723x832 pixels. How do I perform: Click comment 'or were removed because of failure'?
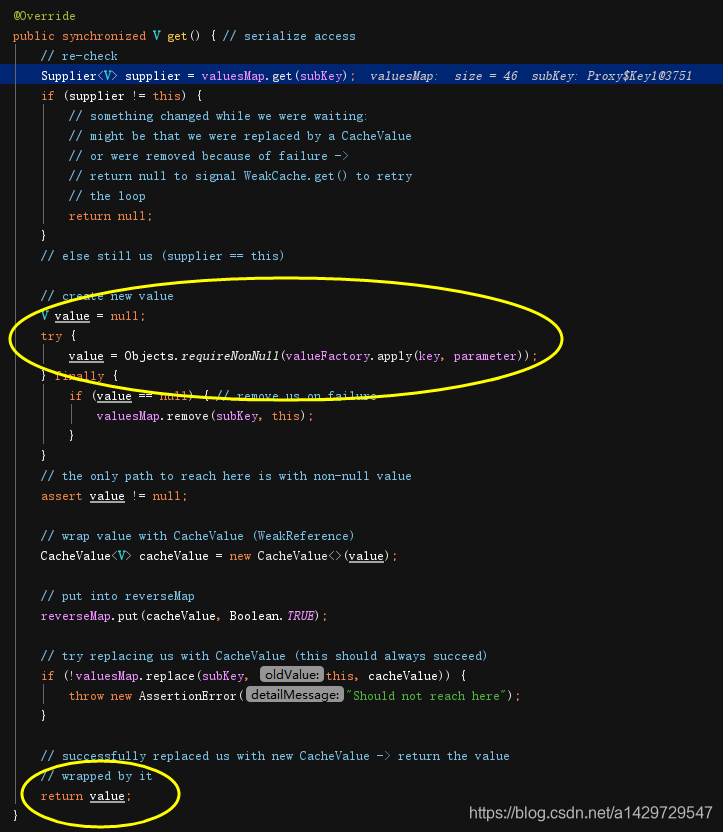[x=208, y=156]
